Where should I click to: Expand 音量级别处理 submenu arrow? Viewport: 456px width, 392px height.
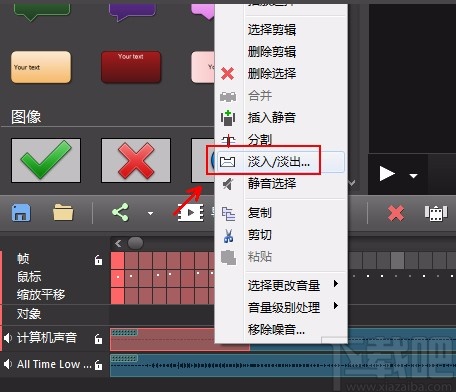click(x=336, y=306)
